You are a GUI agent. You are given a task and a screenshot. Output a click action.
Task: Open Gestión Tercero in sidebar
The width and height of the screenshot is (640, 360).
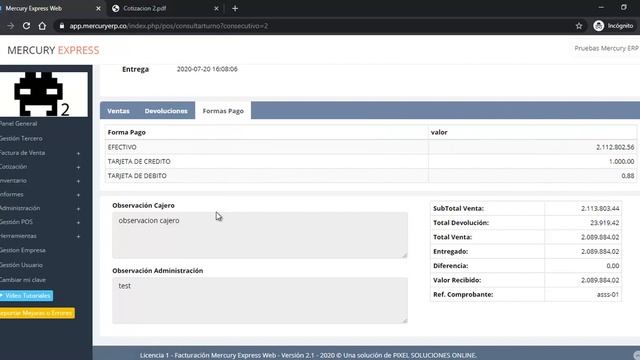pos(21,138)
